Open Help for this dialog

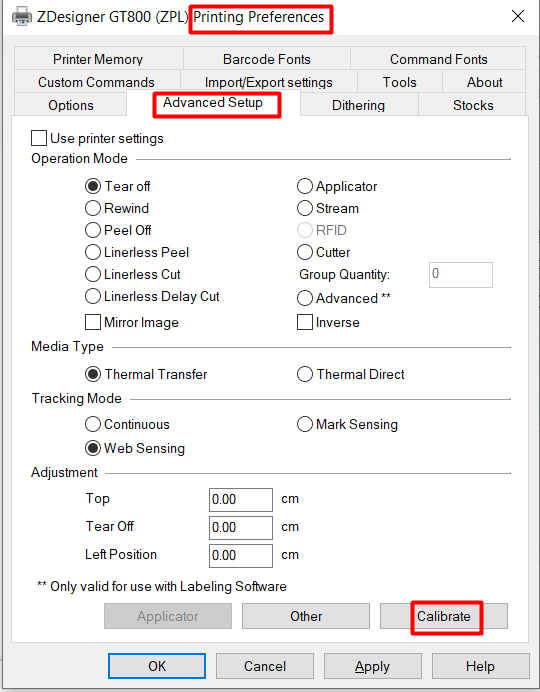click(480, 666)
